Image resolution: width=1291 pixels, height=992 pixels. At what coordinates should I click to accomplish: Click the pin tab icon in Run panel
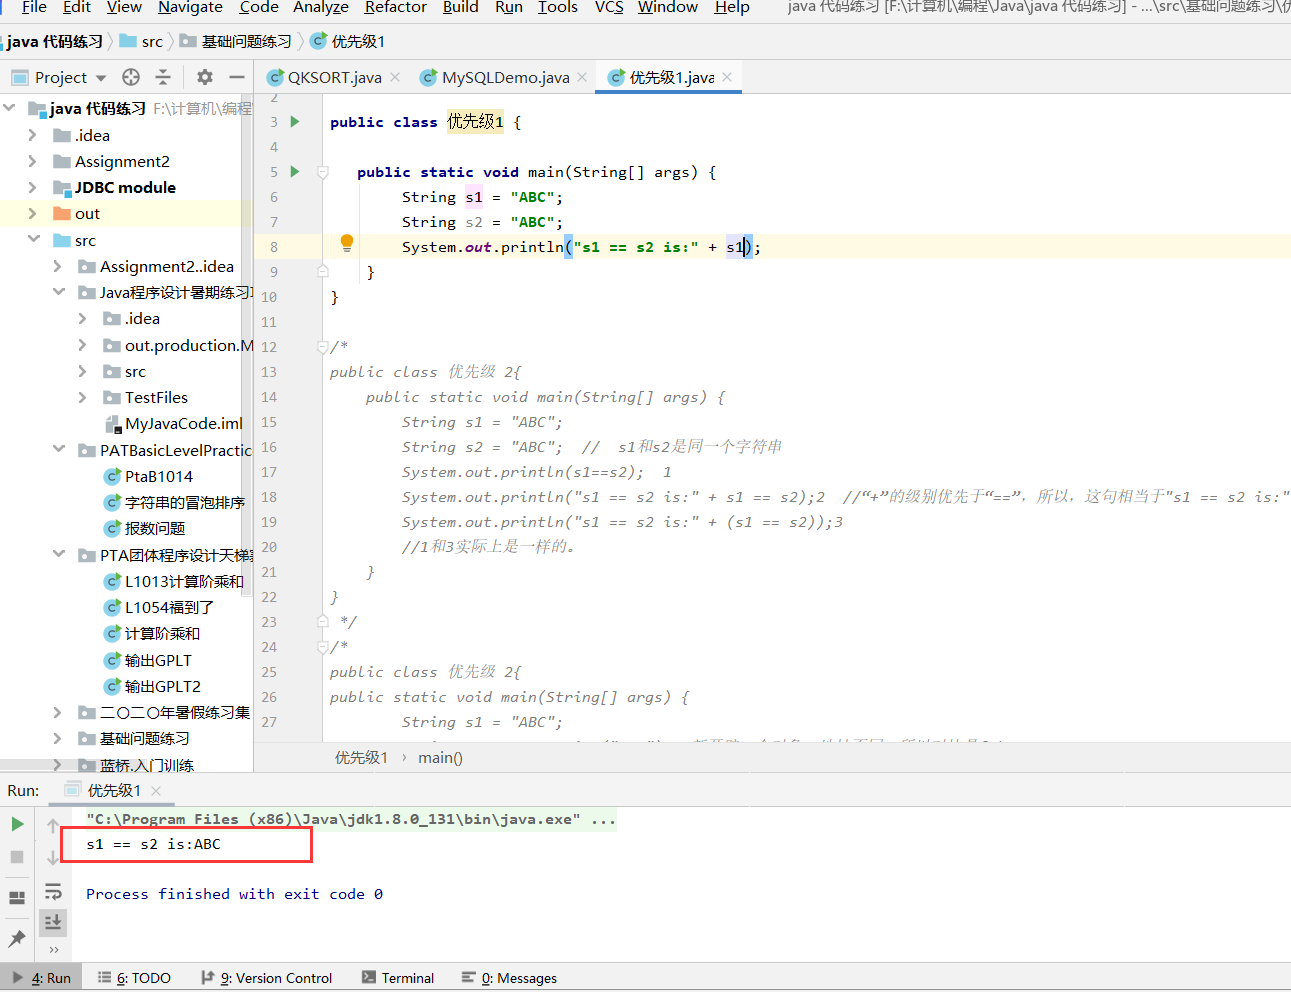pos(17,938)
